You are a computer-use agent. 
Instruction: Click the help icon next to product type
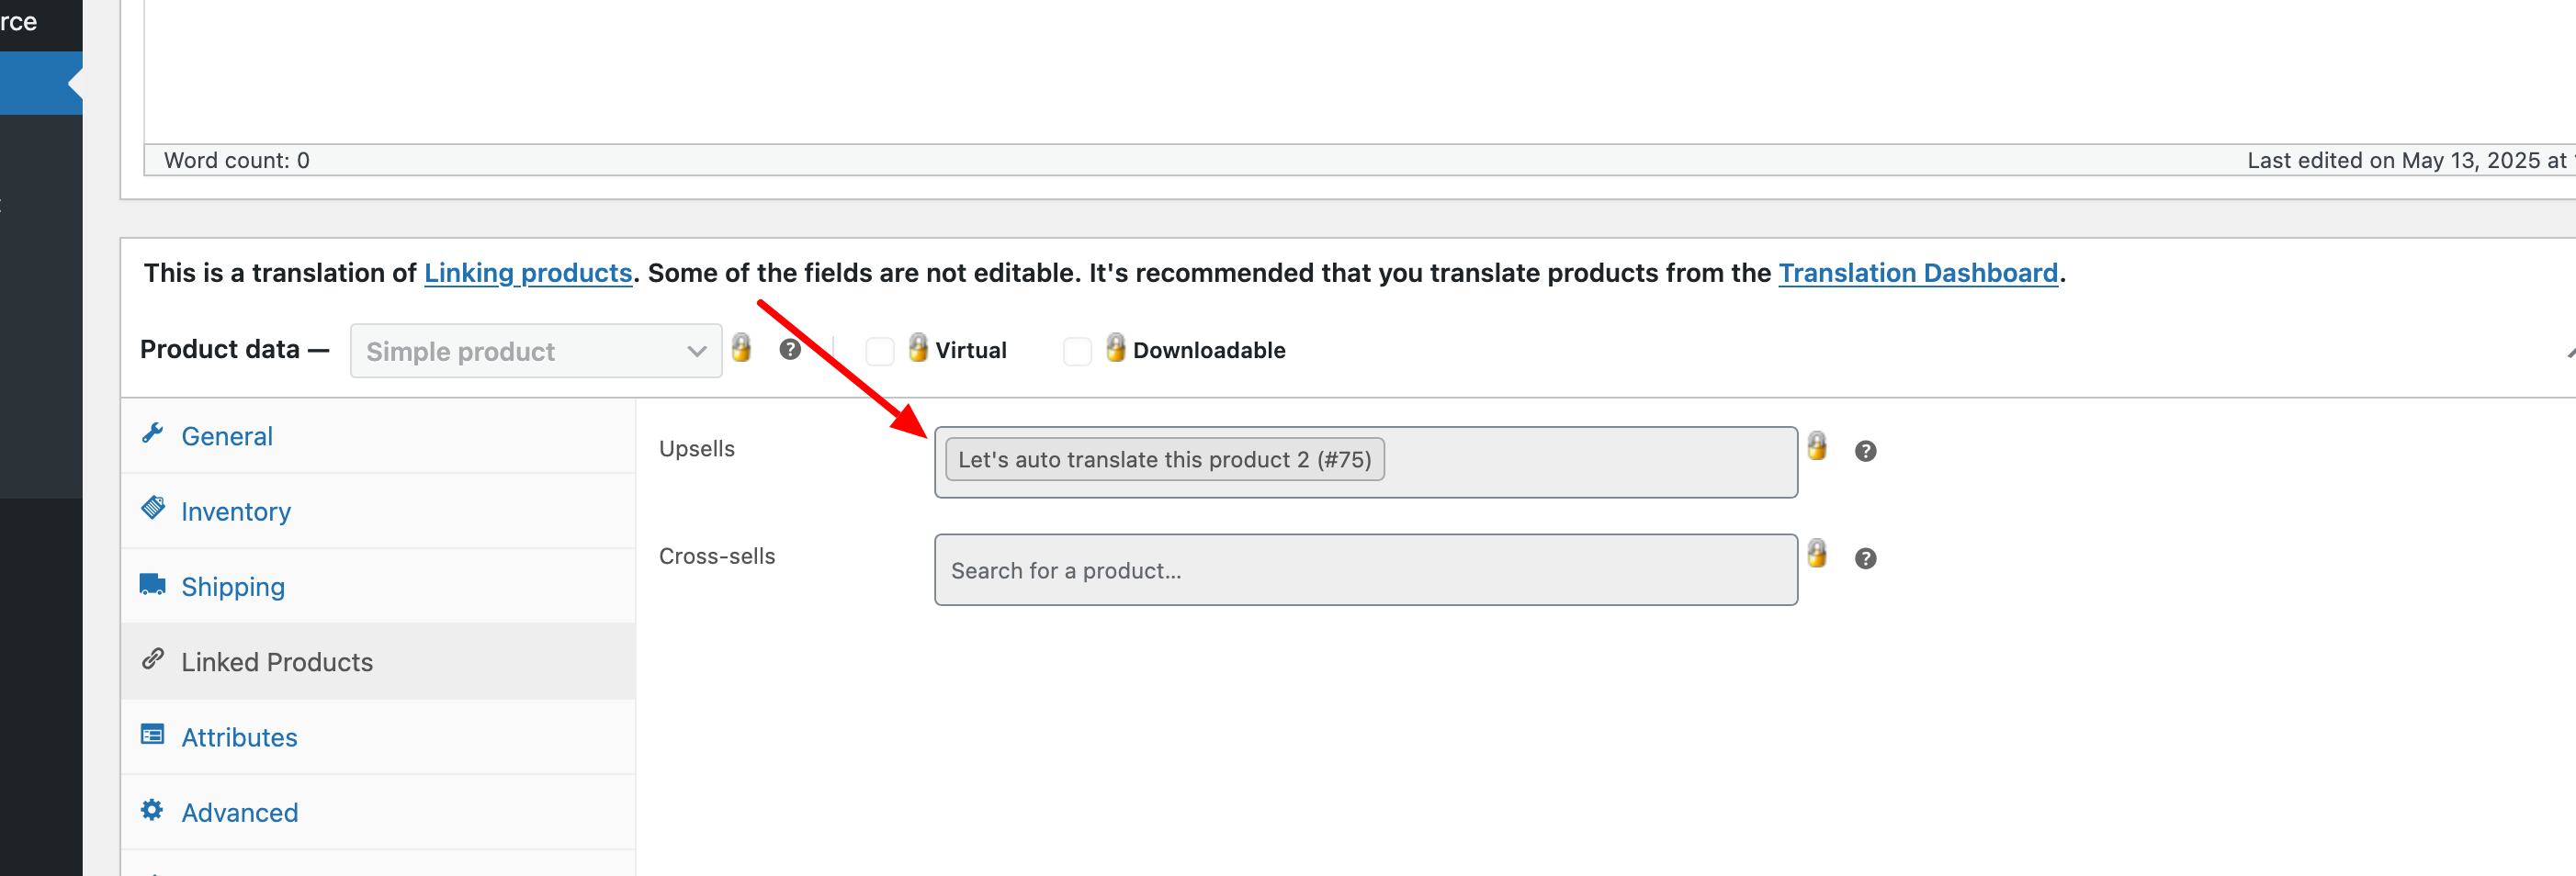pos(790,349)
